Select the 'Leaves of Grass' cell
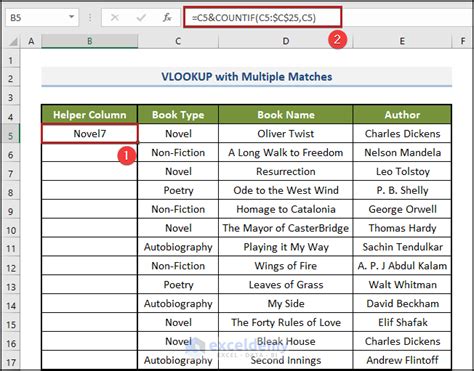This screenshot has height=371, width=474. [x=286, y=285]
